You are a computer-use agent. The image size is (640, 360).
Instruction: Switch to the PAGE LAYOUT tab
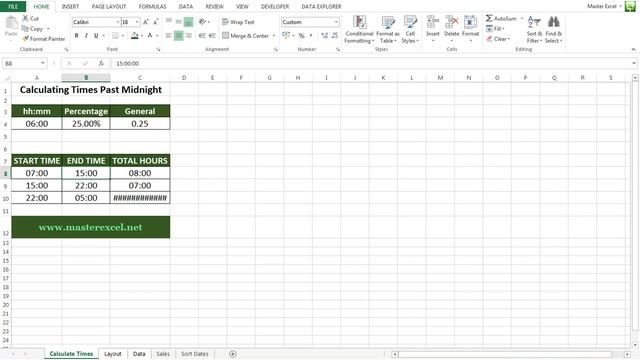point(109,7)
